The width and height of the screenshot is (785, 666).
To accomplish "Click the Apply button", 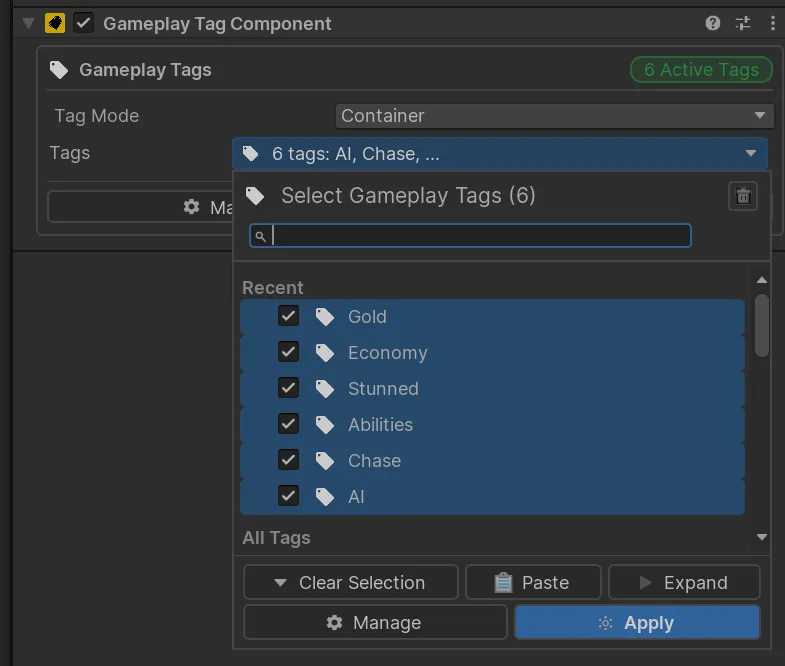I will [x=637, y=622].
